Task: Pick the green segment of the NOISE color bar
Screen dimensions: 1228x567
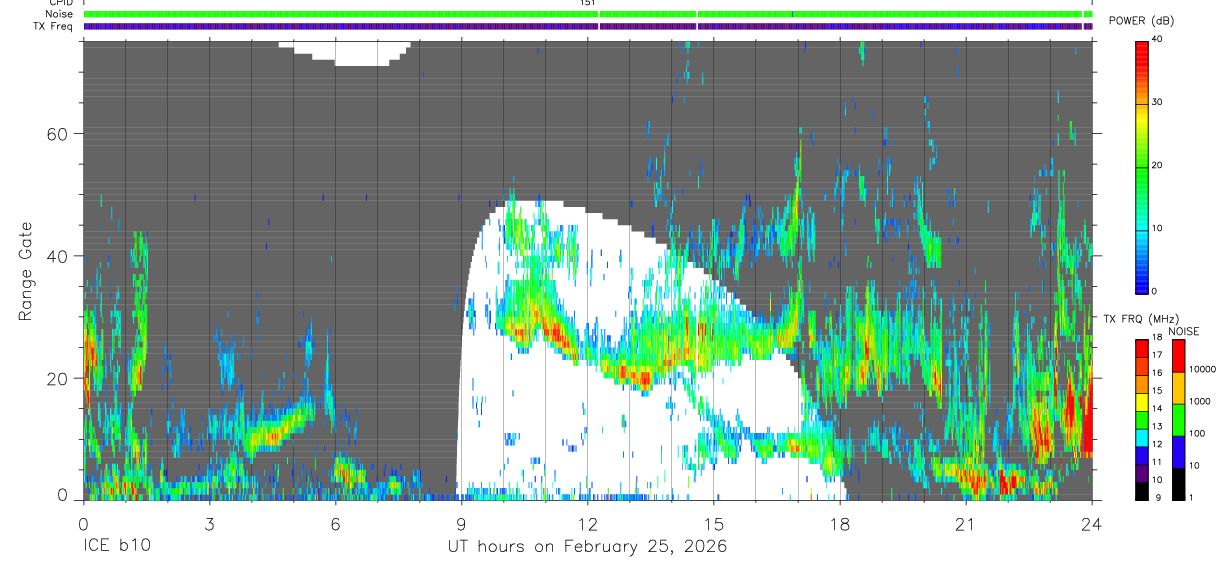Action: (1178, 420)
